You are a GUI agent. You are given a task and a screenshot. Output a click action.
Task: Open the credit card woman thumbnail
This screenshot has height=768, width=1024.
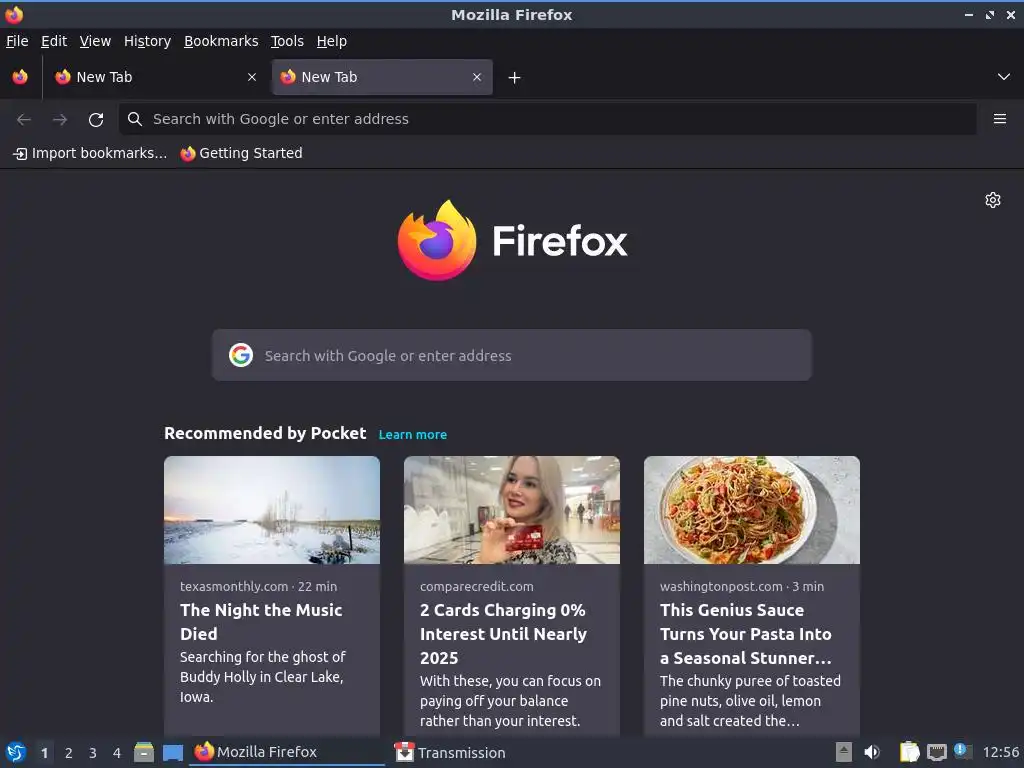coord(512,510)
